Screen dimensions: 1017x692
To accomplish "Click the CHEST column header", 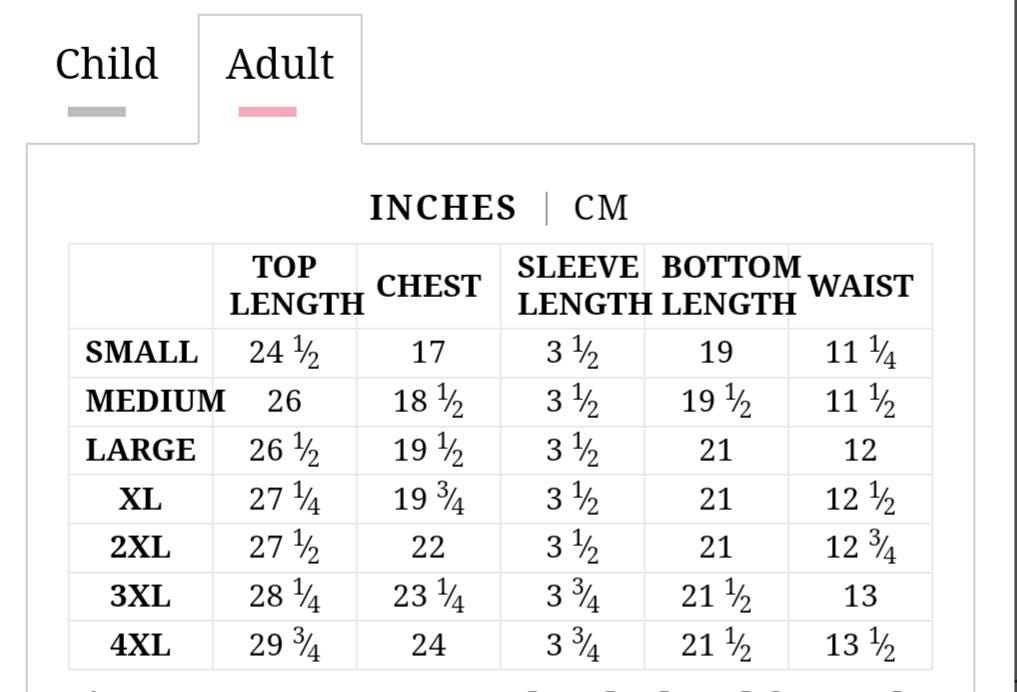I will click(x=429, y=286).
